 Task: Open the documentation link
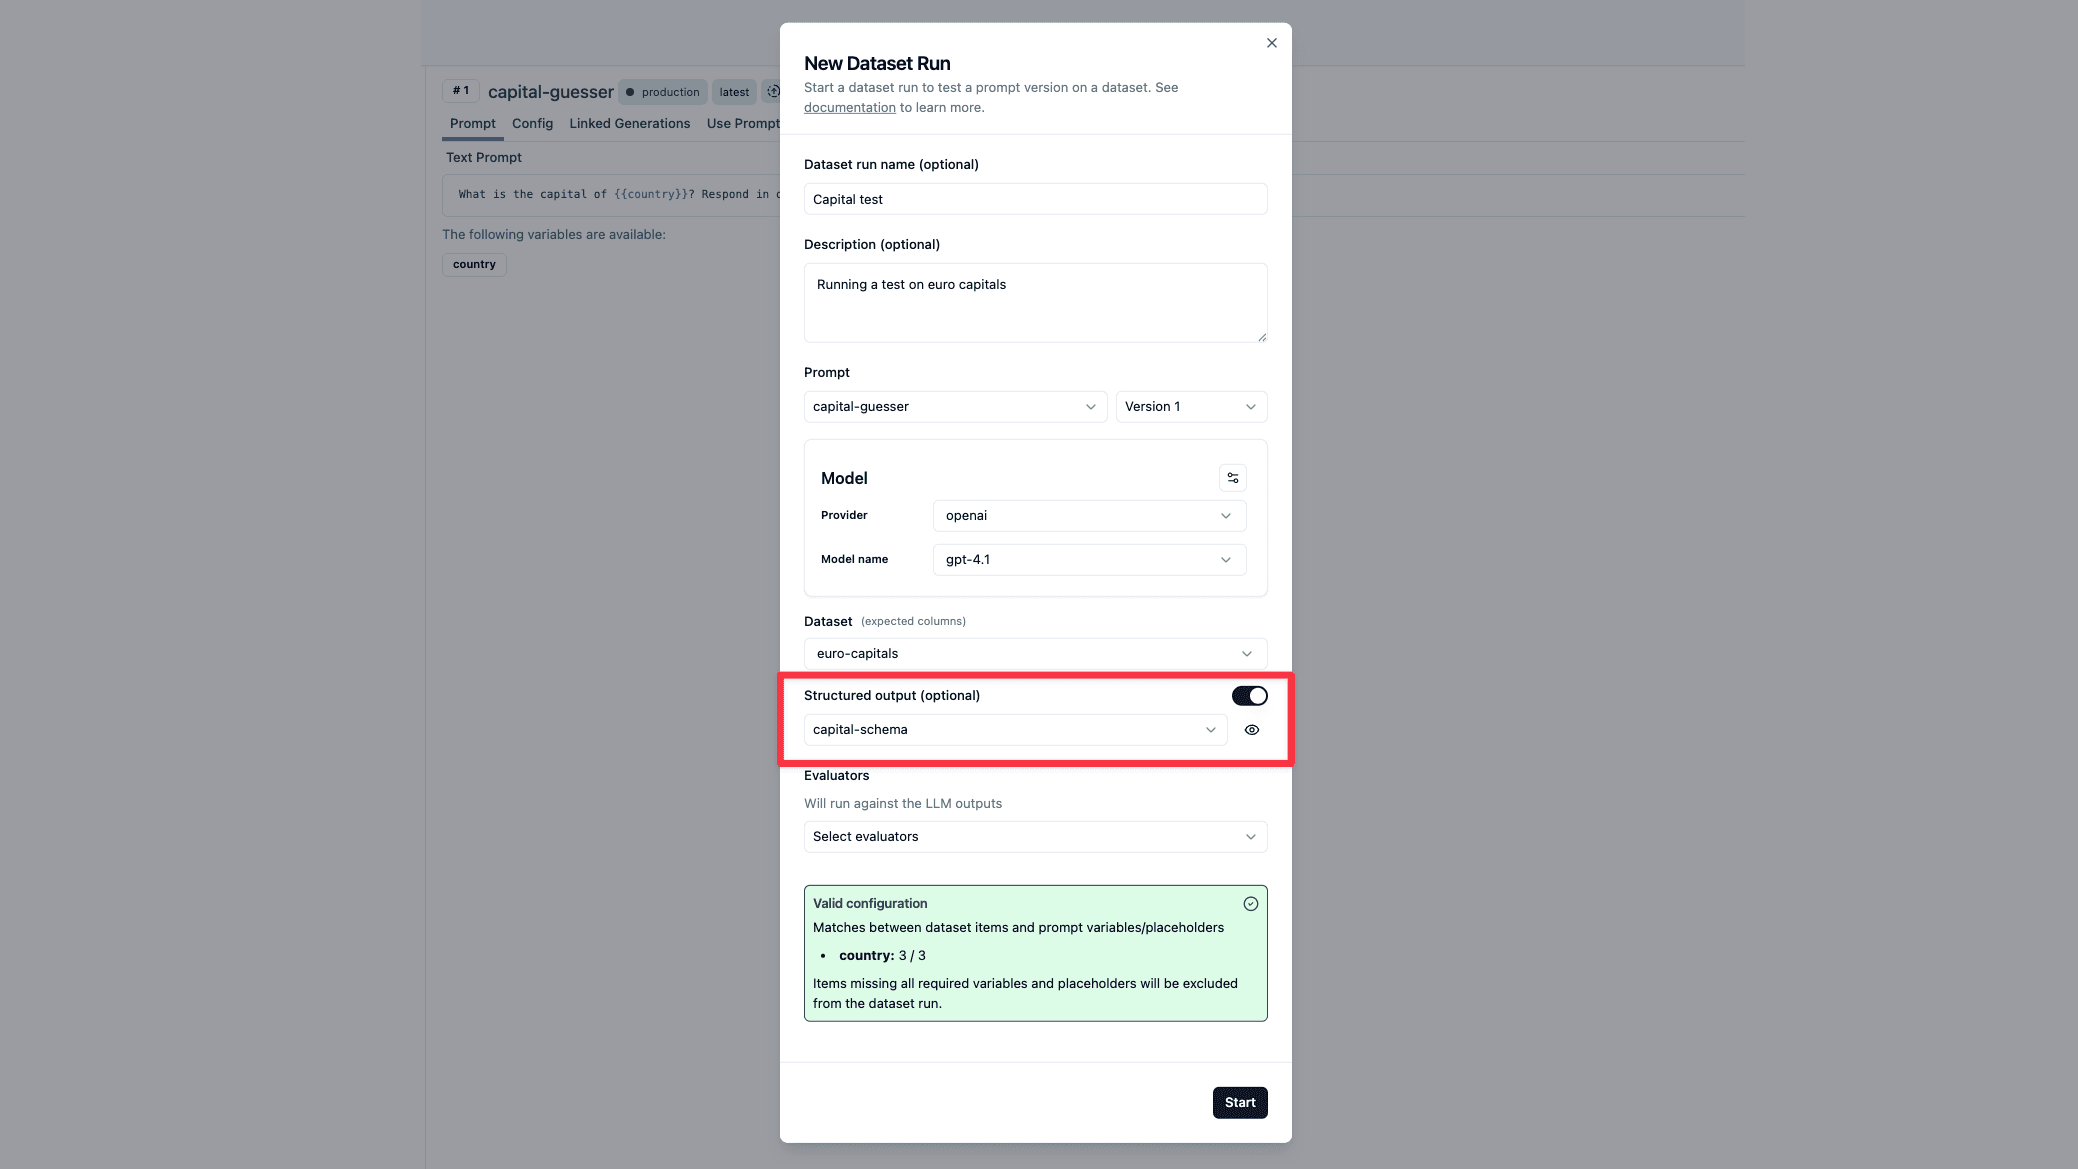click(849, 107)
